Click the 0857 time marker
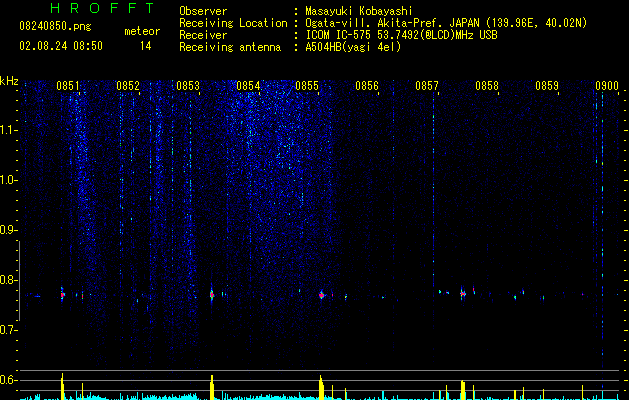Screen dimensions: 629x400 [x=427, y=86]
